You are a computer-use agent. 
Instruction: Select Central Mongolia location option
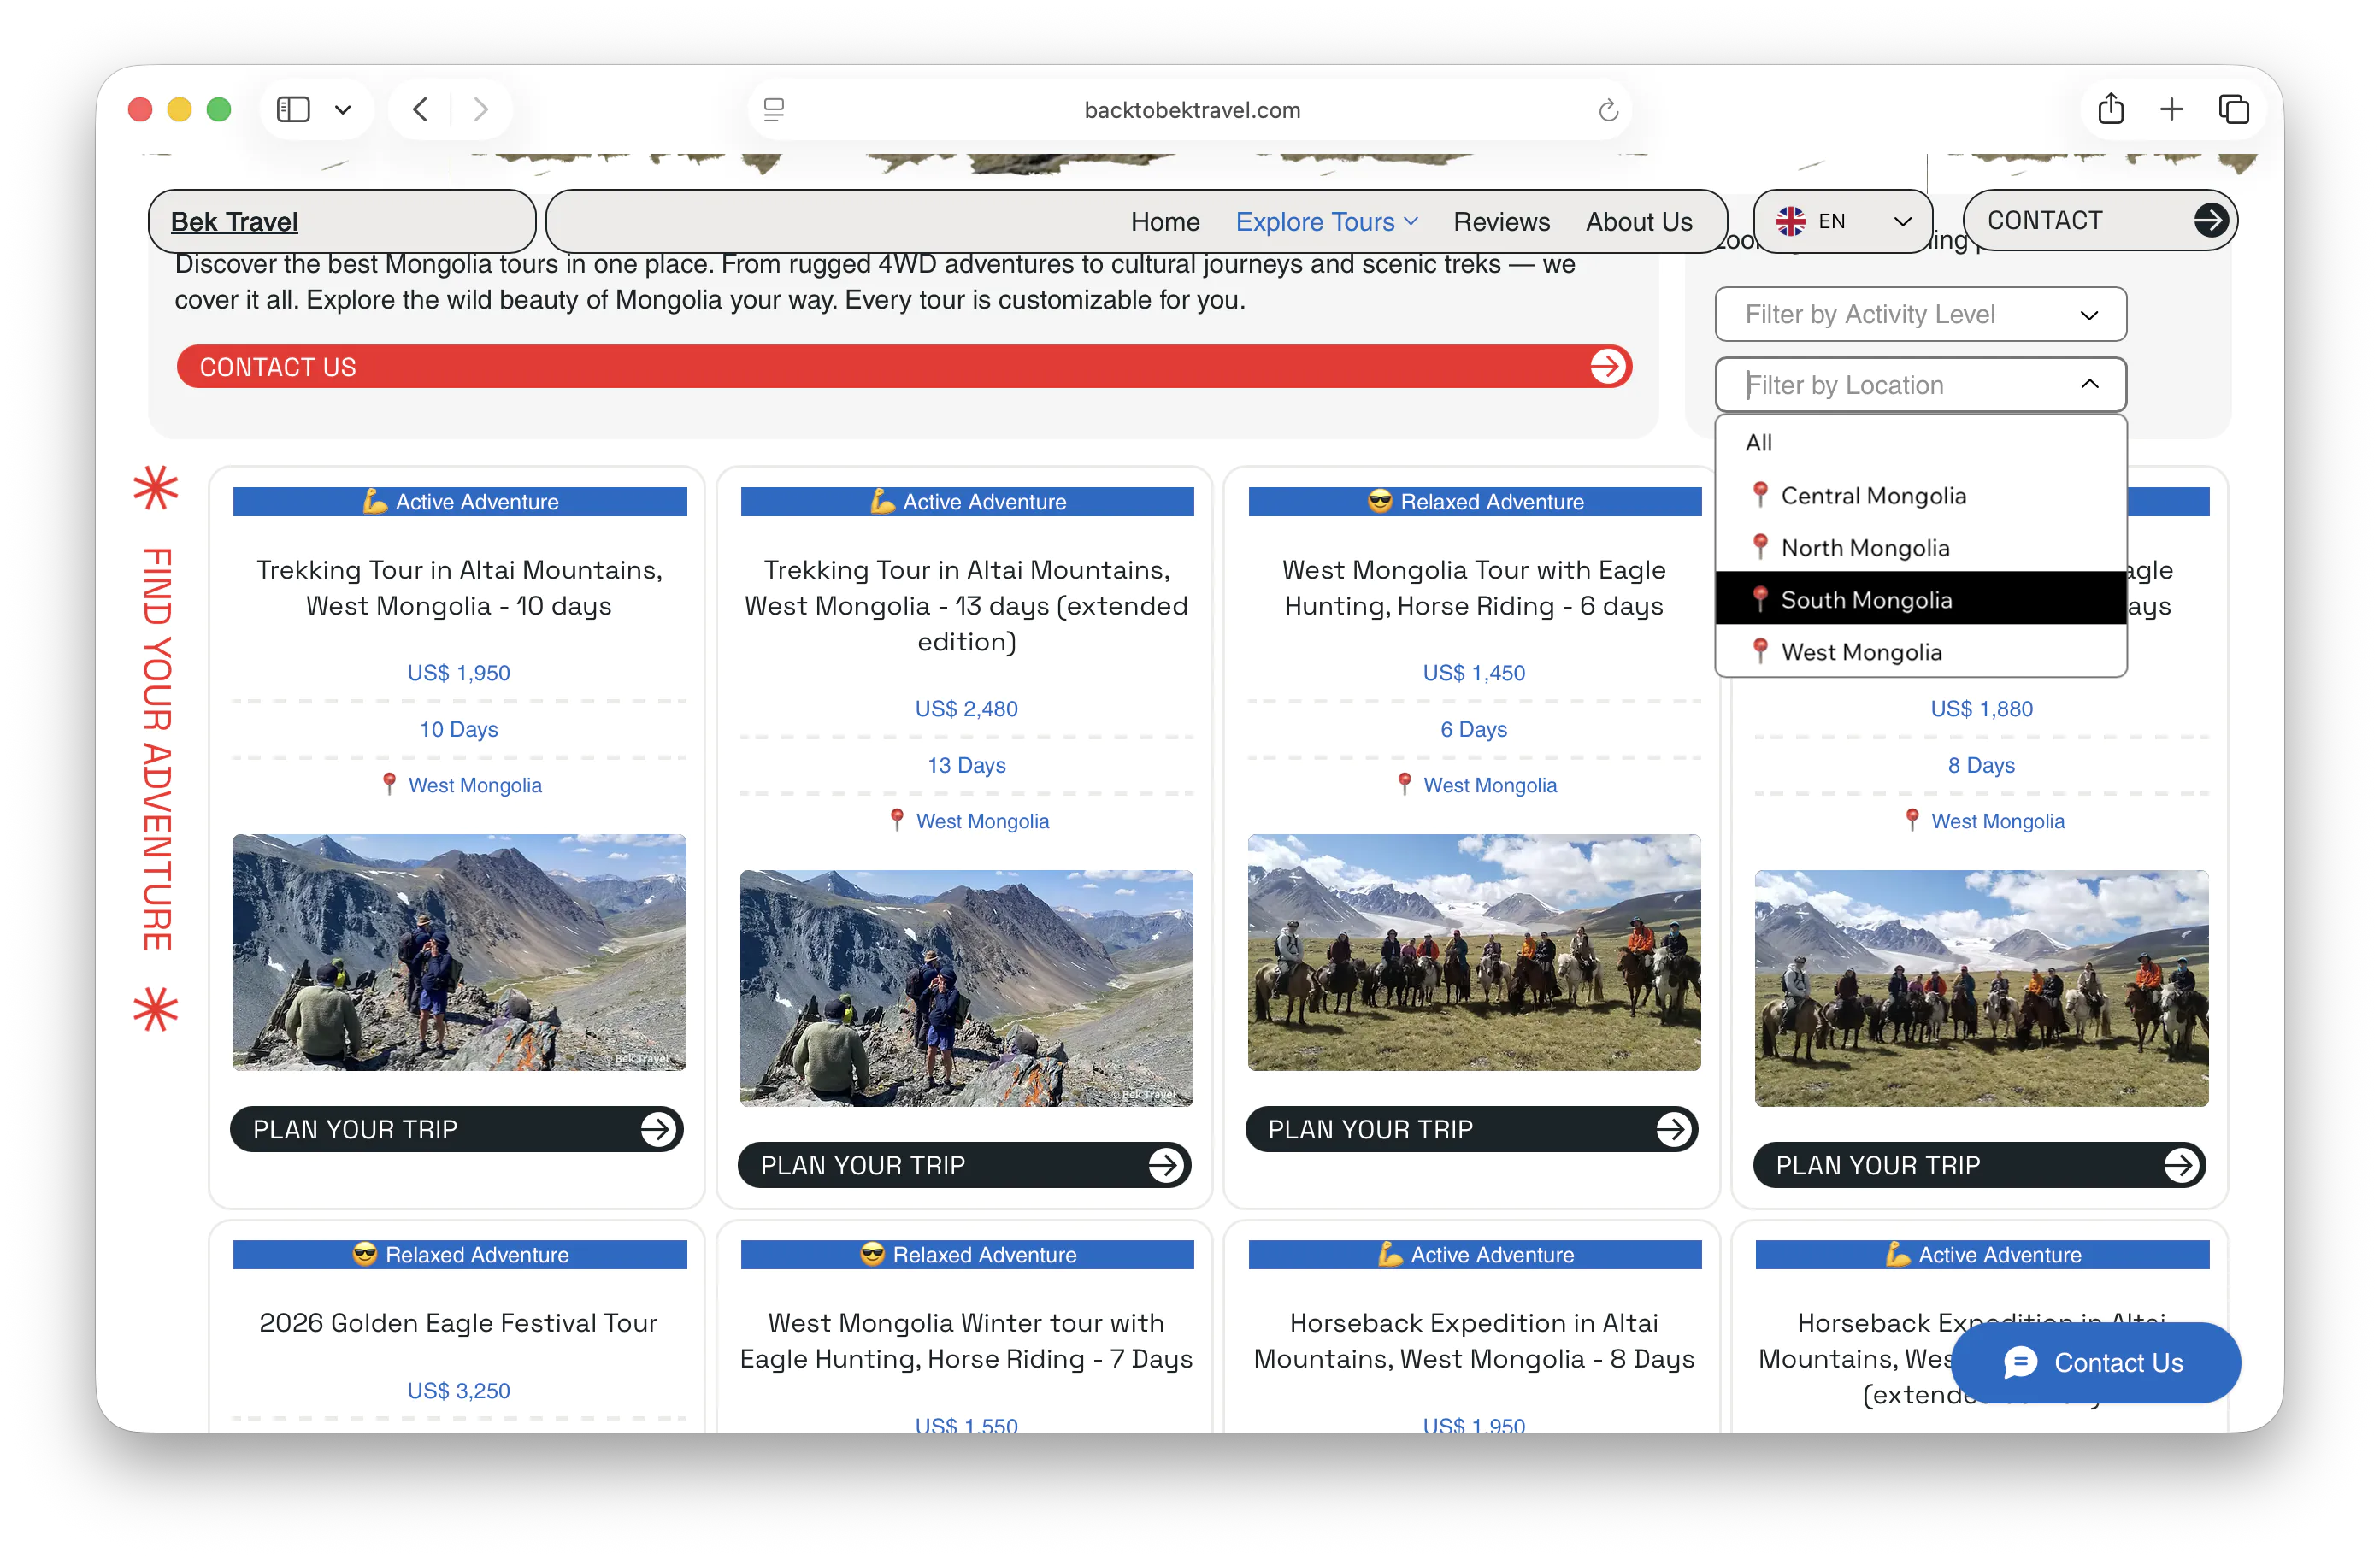click(x=1919, y=496)
